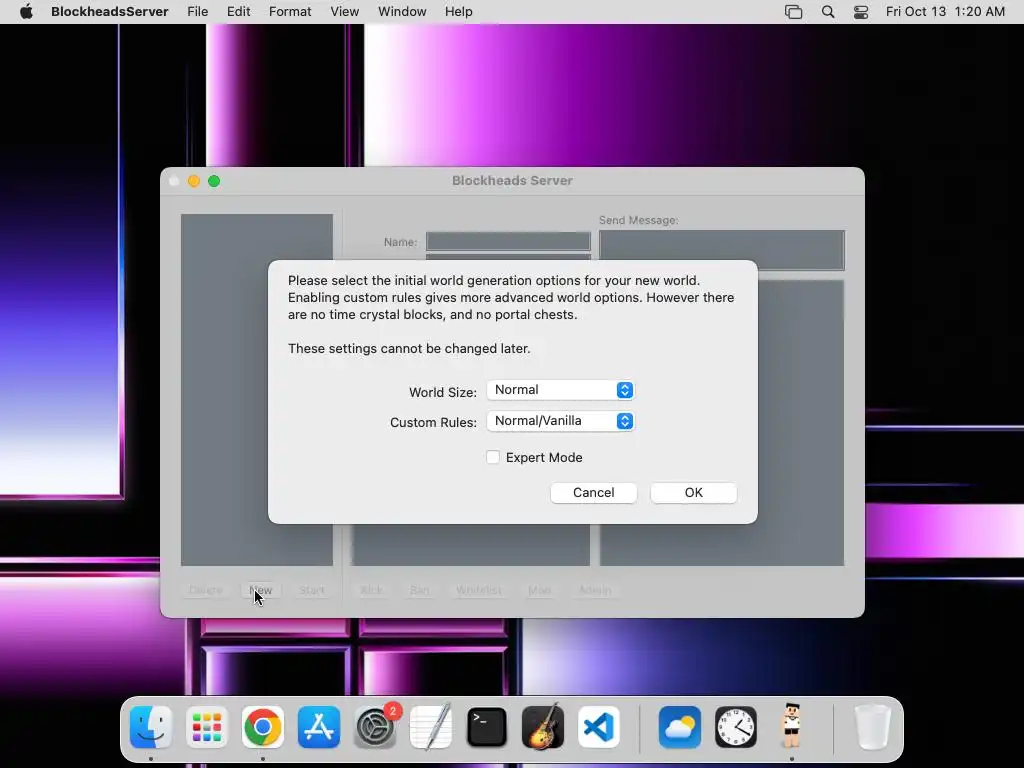Screen dimensions: 1024x768
Task: Click the New button in Blockheads Server window
Action: (261, 590)
